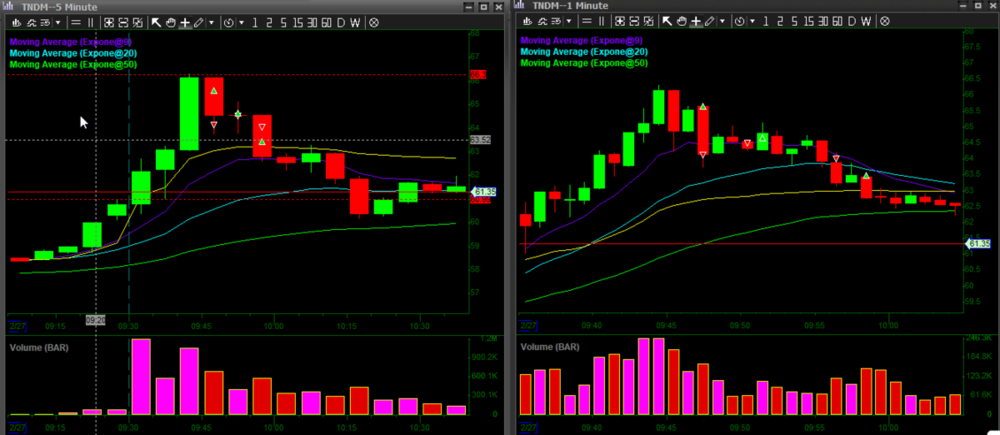Focus the TNDM--5 Minute window title
The height and width of the screenshot is (435, 1000).
pos(58,6)
